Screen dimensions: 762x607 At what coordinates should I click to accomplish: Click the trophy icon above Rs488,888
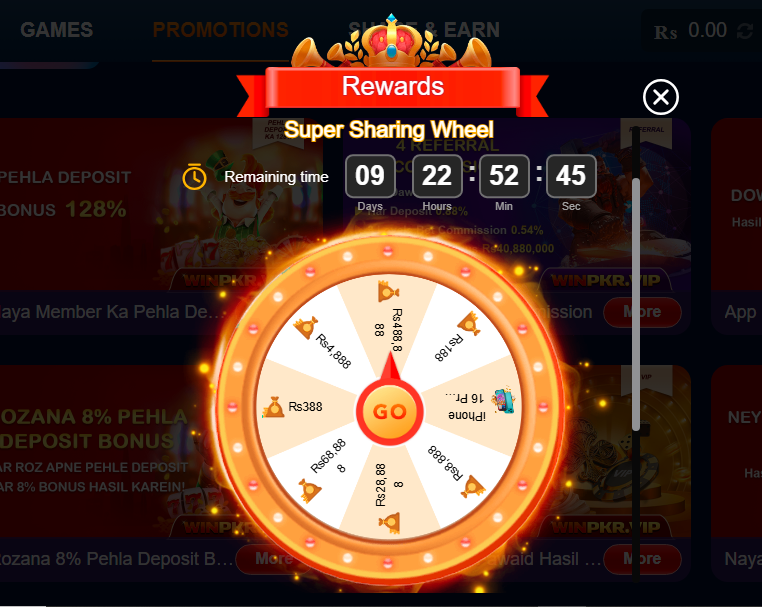click(x=388, y=292)
